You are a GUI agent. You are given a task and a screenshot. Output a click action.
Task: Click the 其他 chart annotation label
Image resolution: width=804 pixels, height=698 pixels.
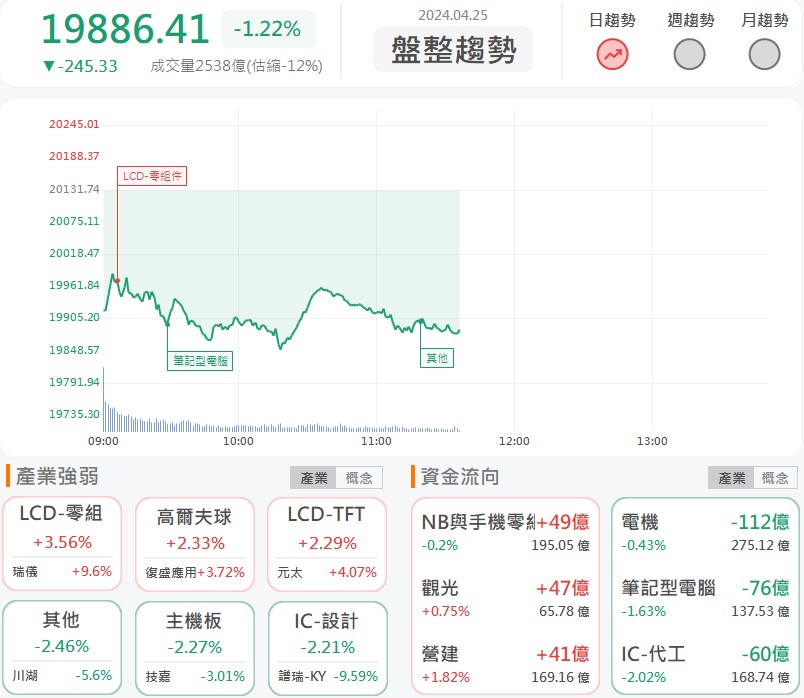(437, 358)
